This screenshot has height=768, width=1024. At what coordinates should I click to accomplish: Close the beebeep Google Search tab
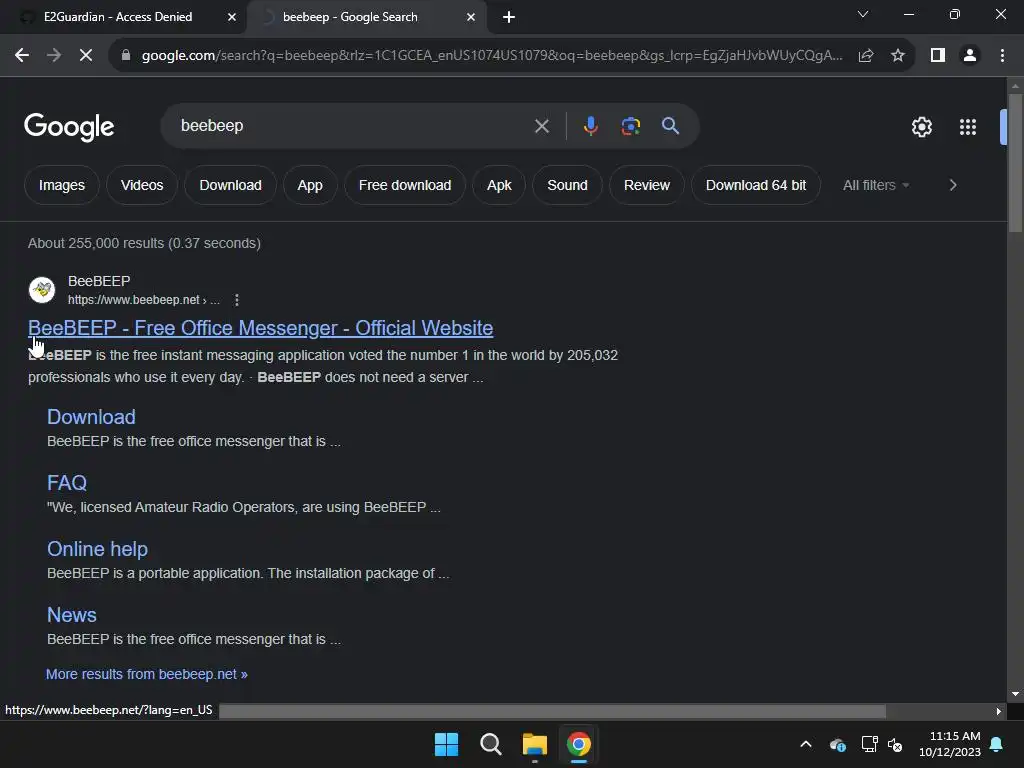point(471,17)
